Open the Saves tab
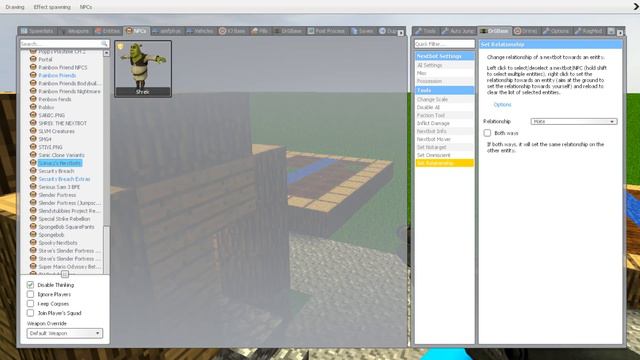The image size is (640, 360). [x=362, y=31]
